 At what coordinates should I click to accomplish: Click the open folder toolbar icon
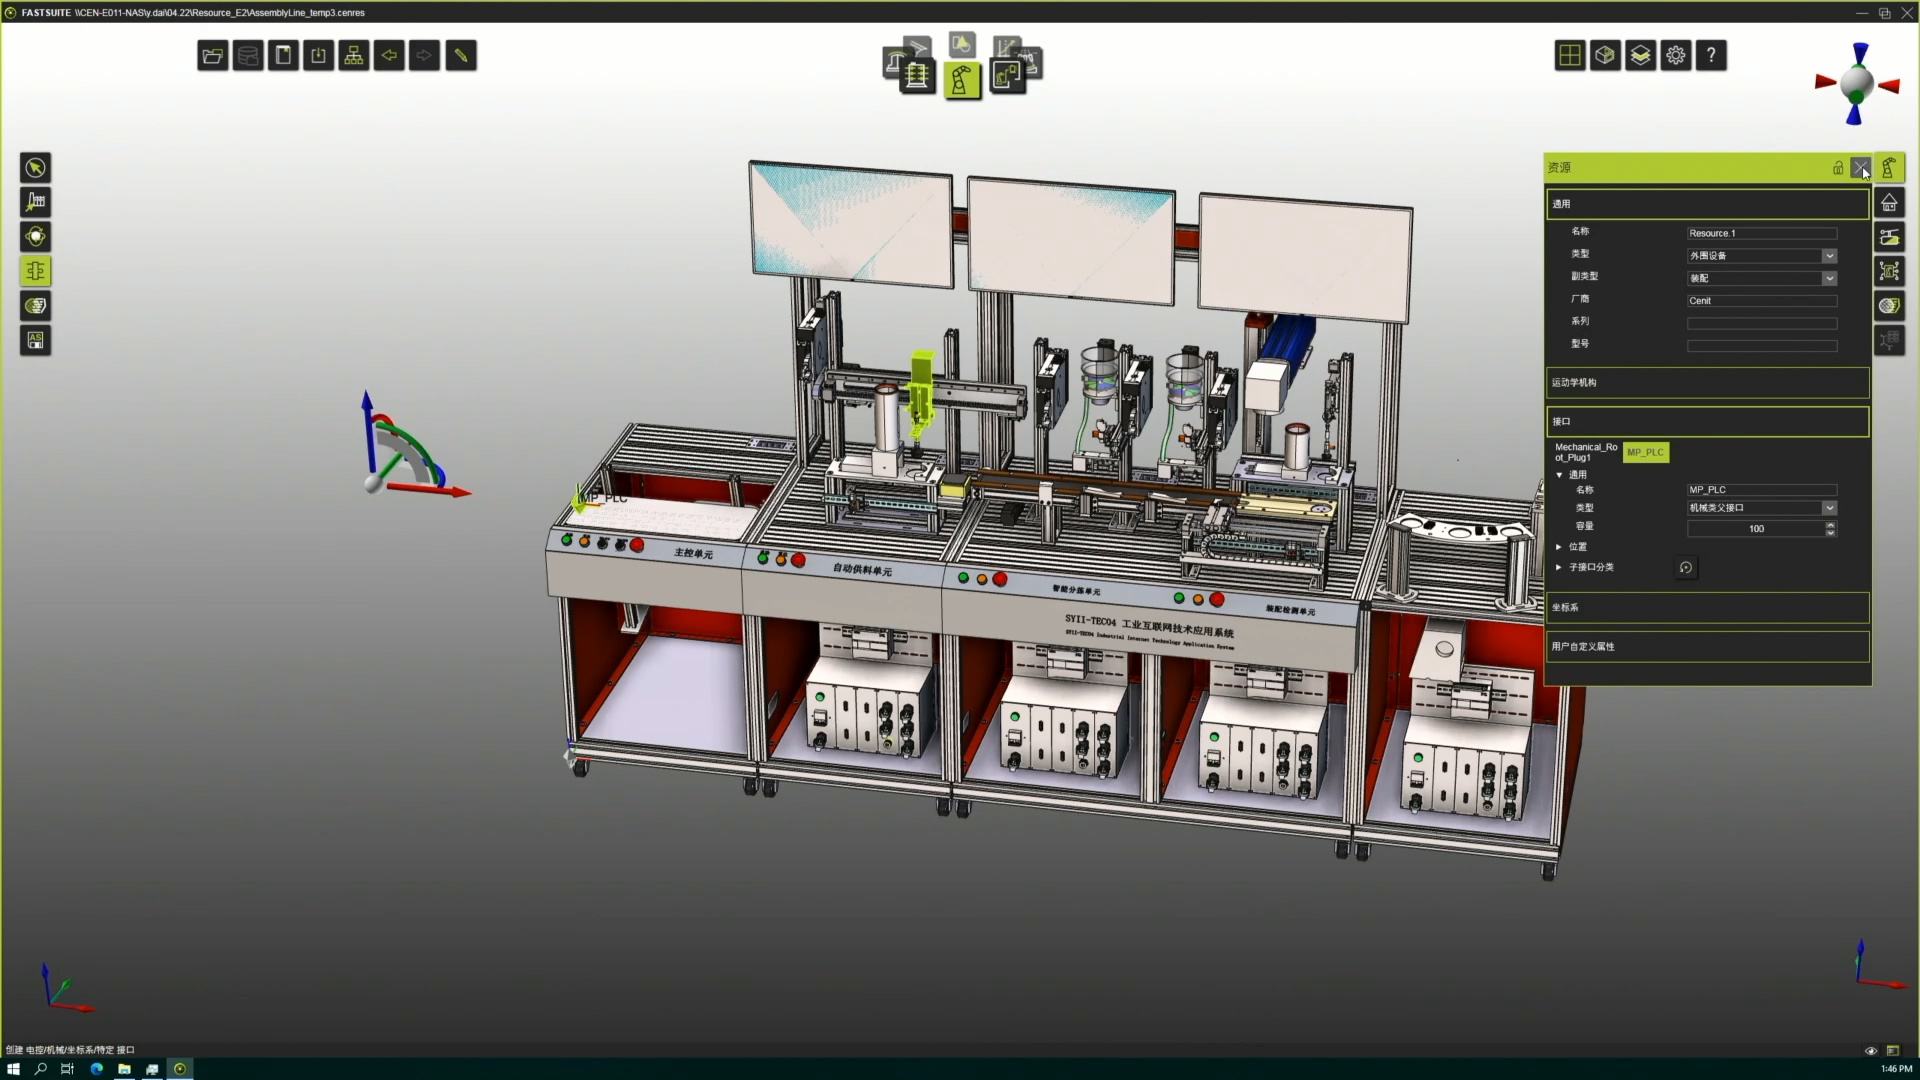(212, 56)
